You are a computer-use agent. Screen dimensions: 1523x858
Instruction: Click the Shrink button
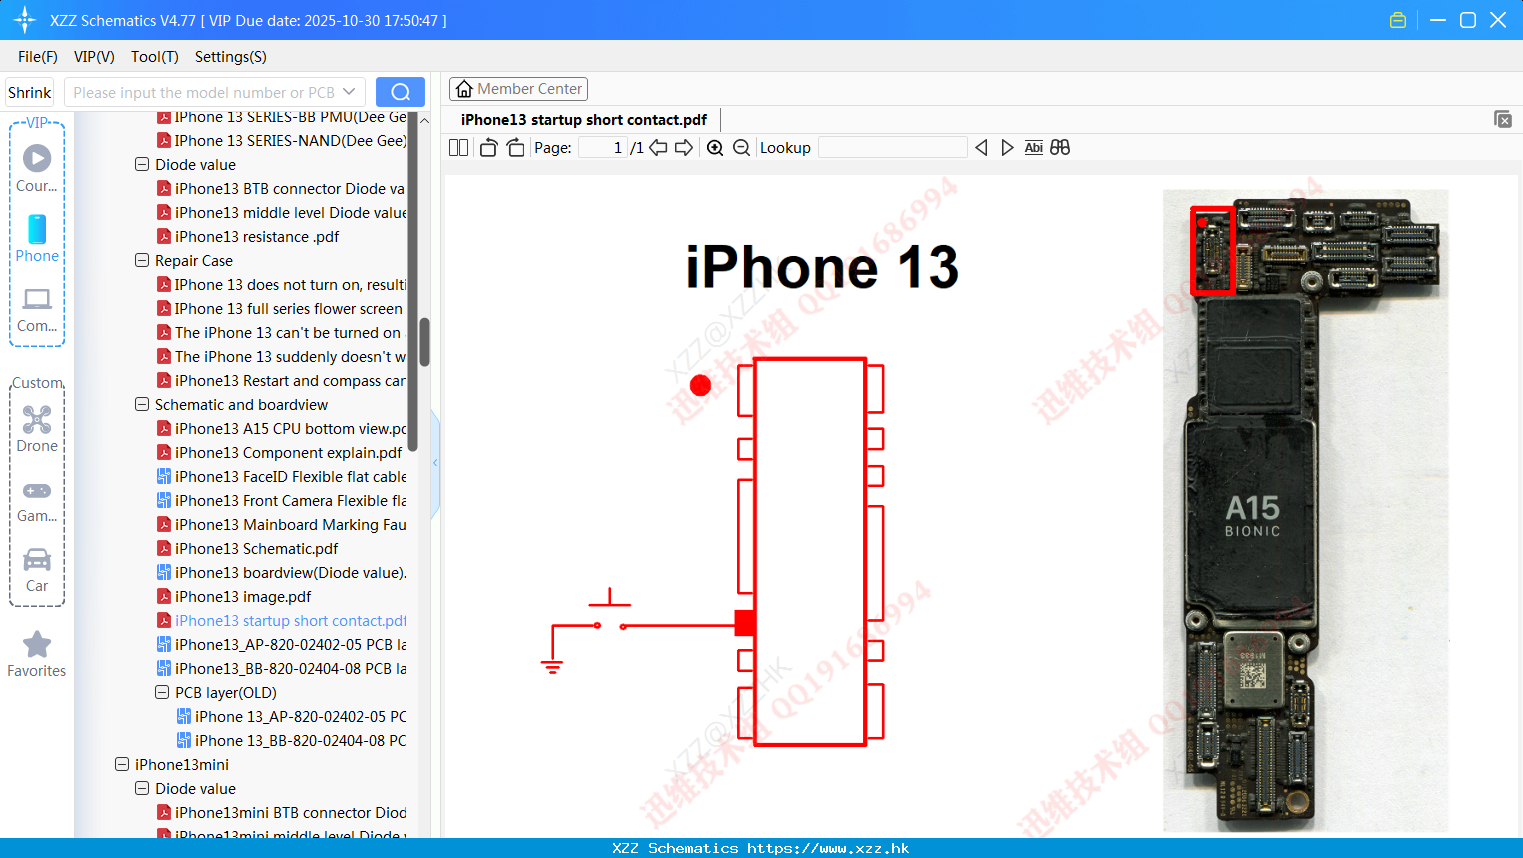(30, 92)
